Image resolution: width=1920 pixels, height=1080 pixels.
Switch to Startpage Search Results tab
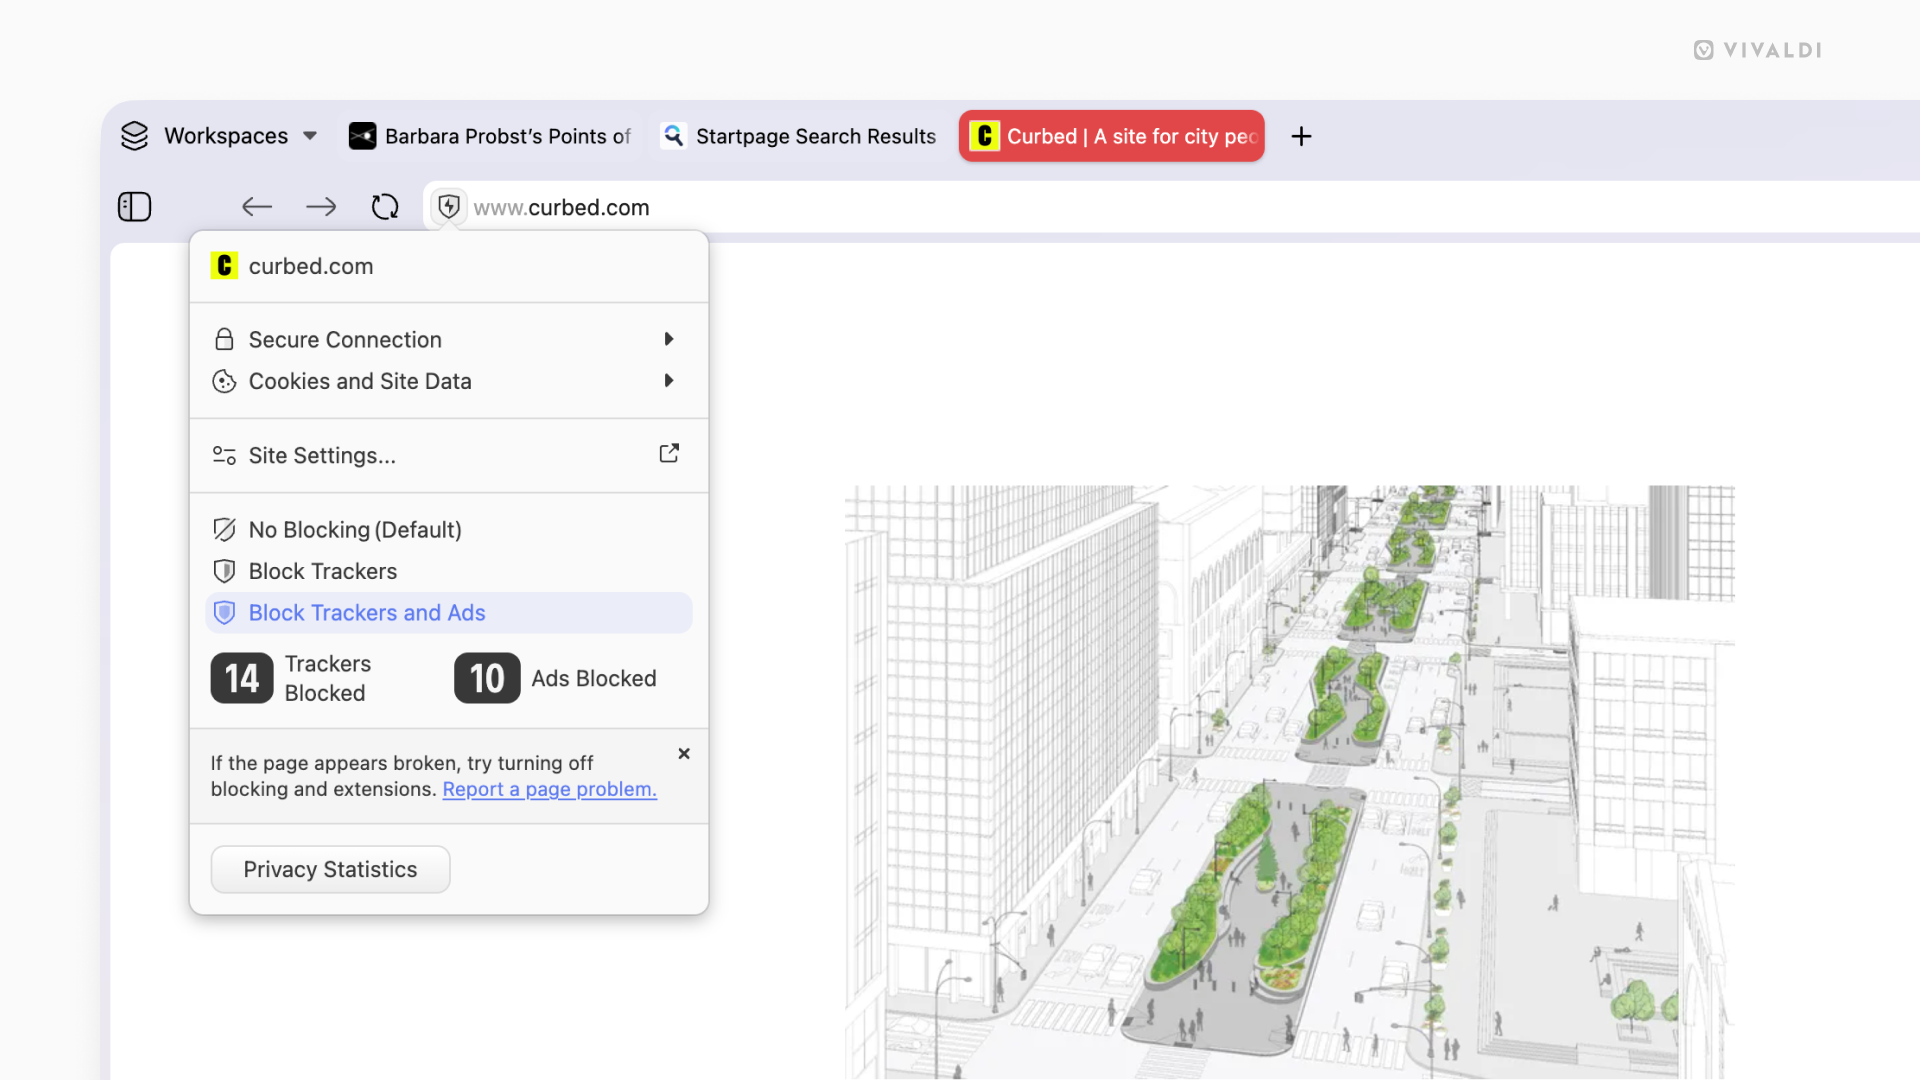tap(799, 136)
